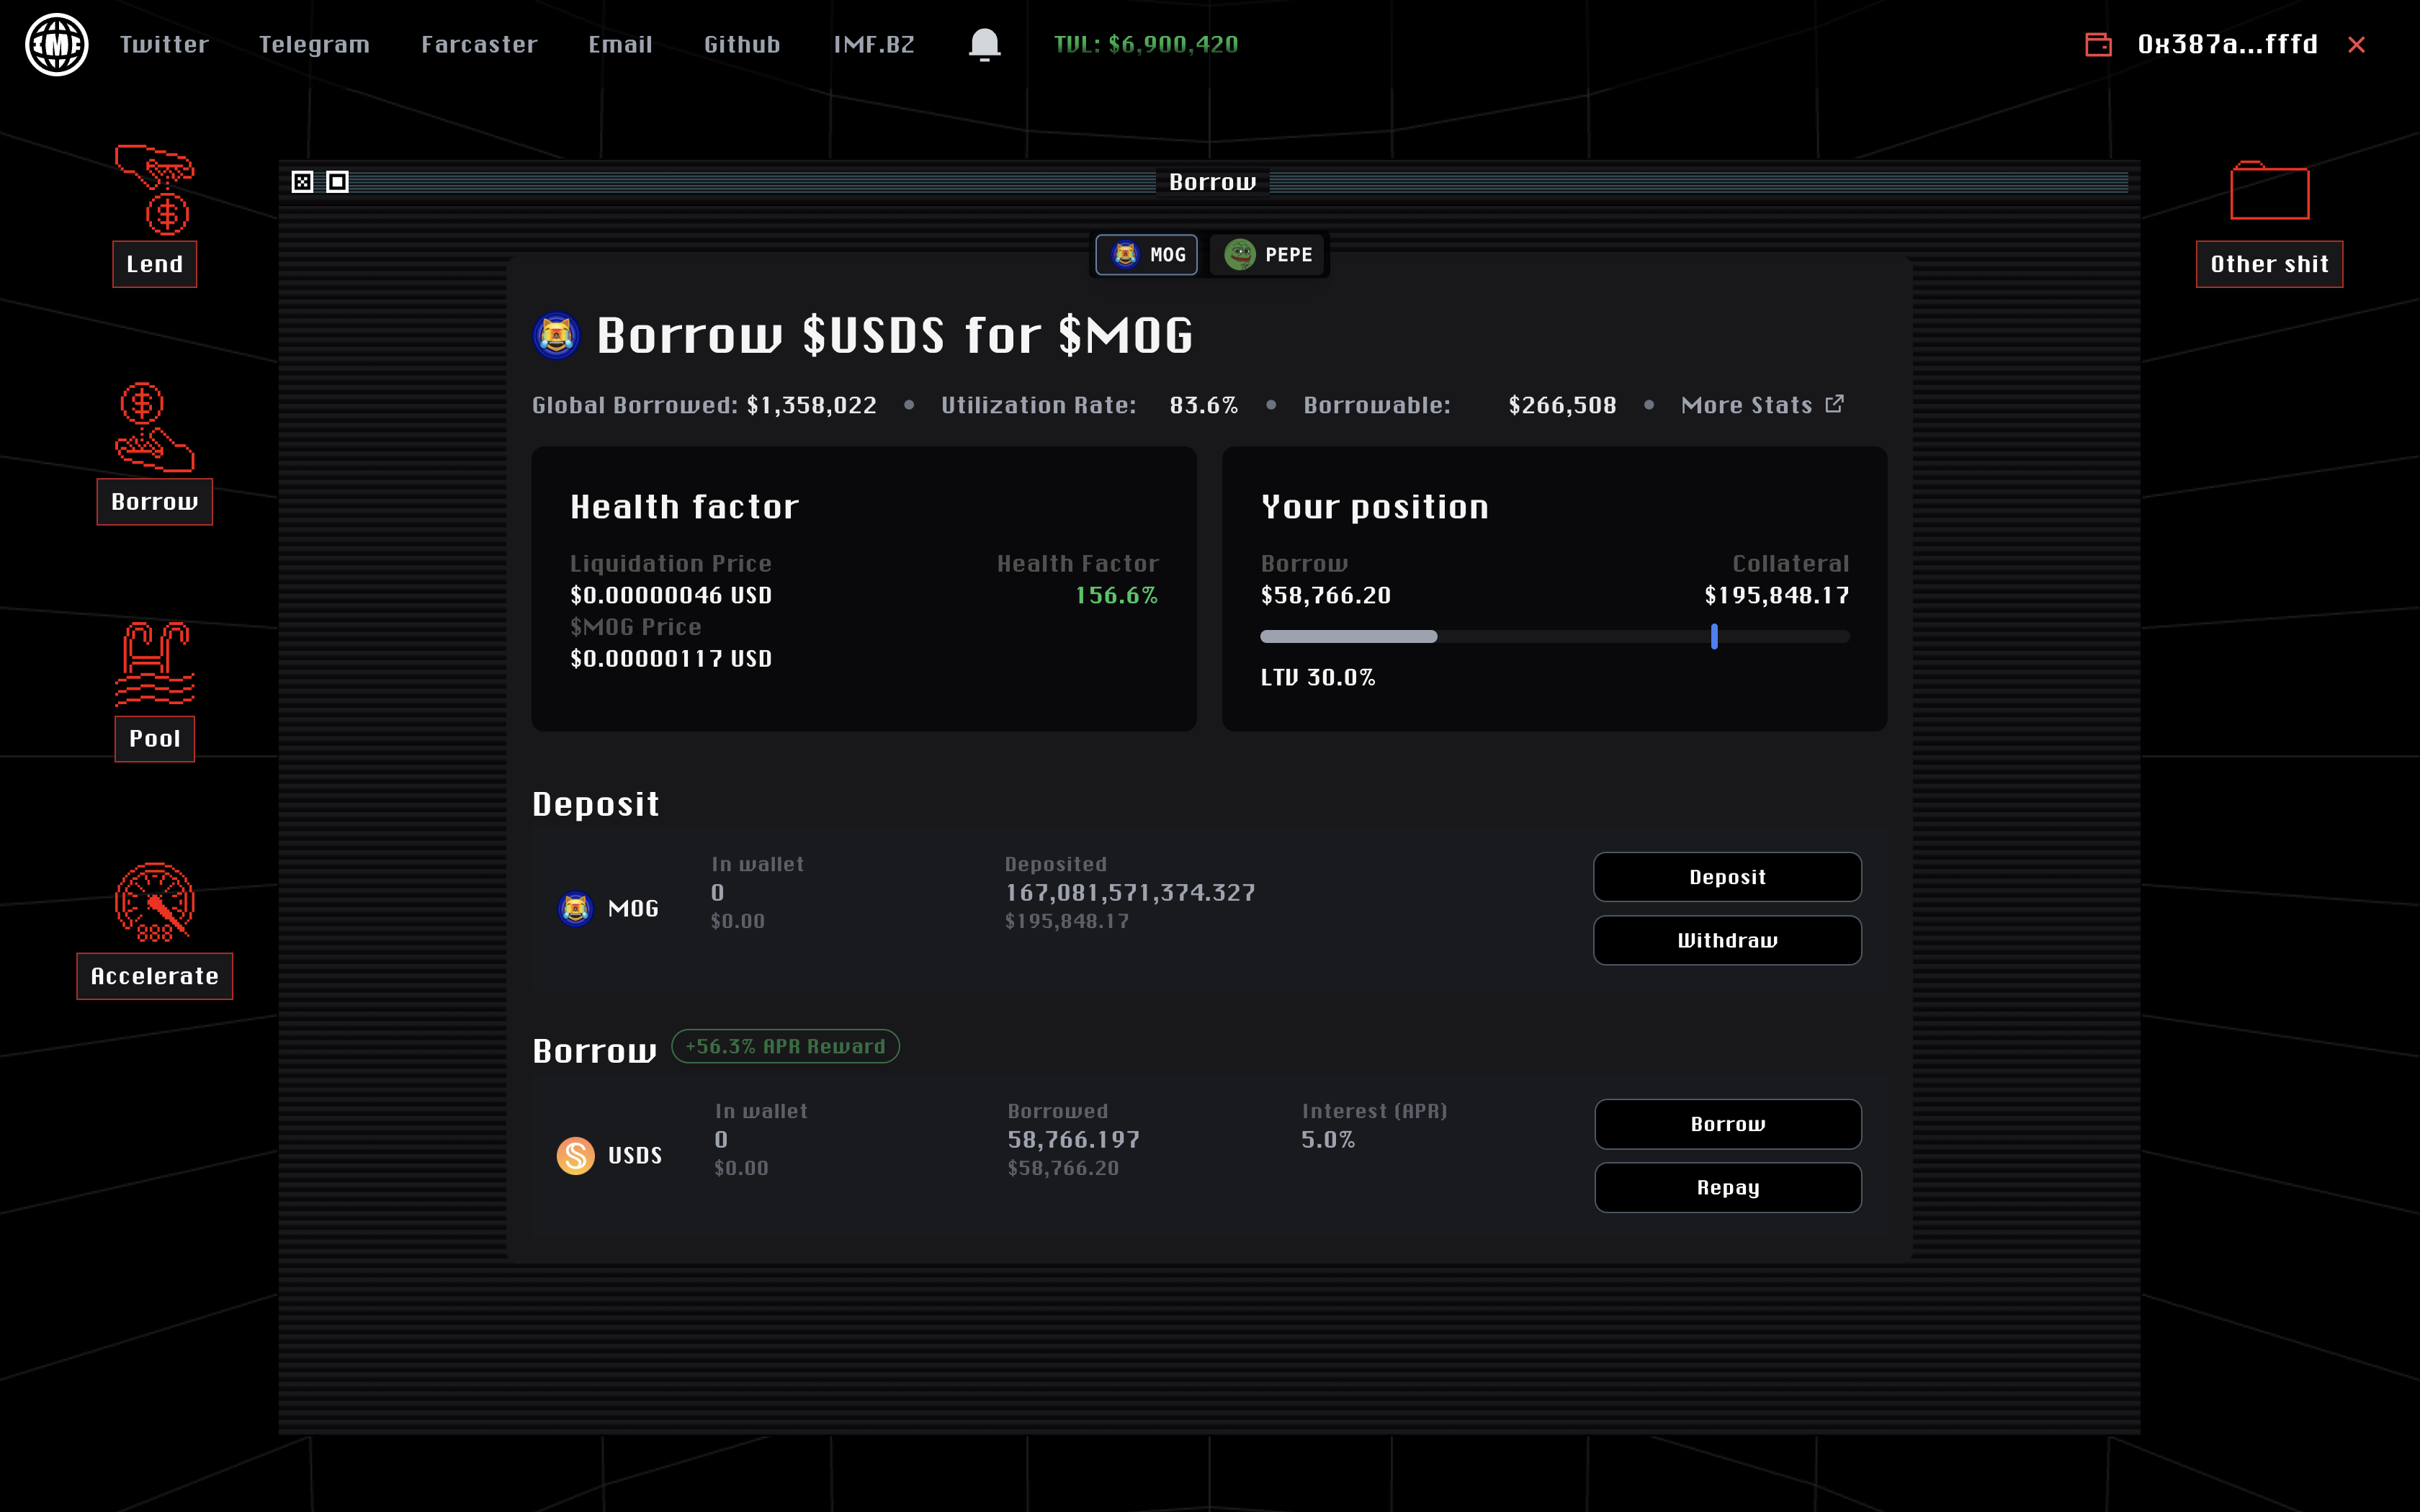Image resolution: width=2420 pixels, height=1512 pixels.
Task: Click the More Stats external-link icon
Action: (1834, 404)
